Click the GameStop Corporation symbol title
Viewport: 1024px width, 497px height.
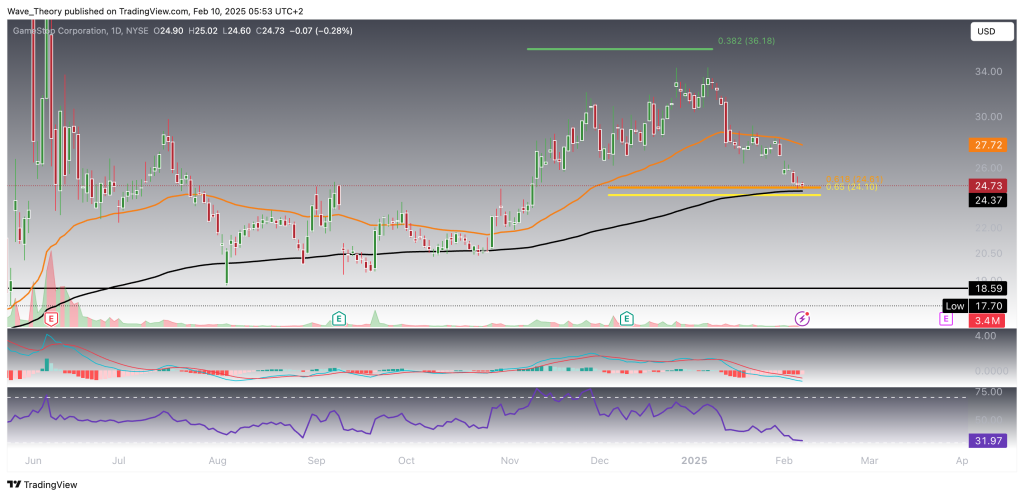coord(58,30)
